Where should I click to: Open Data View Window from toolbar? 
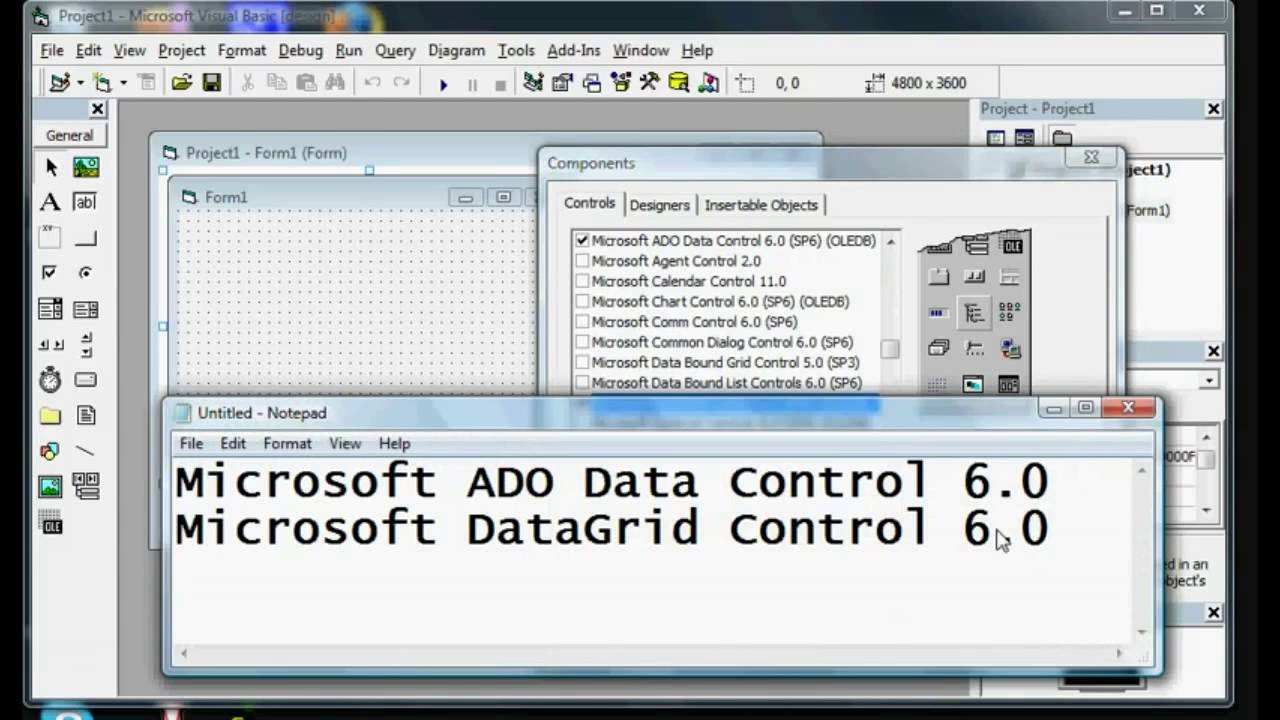tap(679, 83)
